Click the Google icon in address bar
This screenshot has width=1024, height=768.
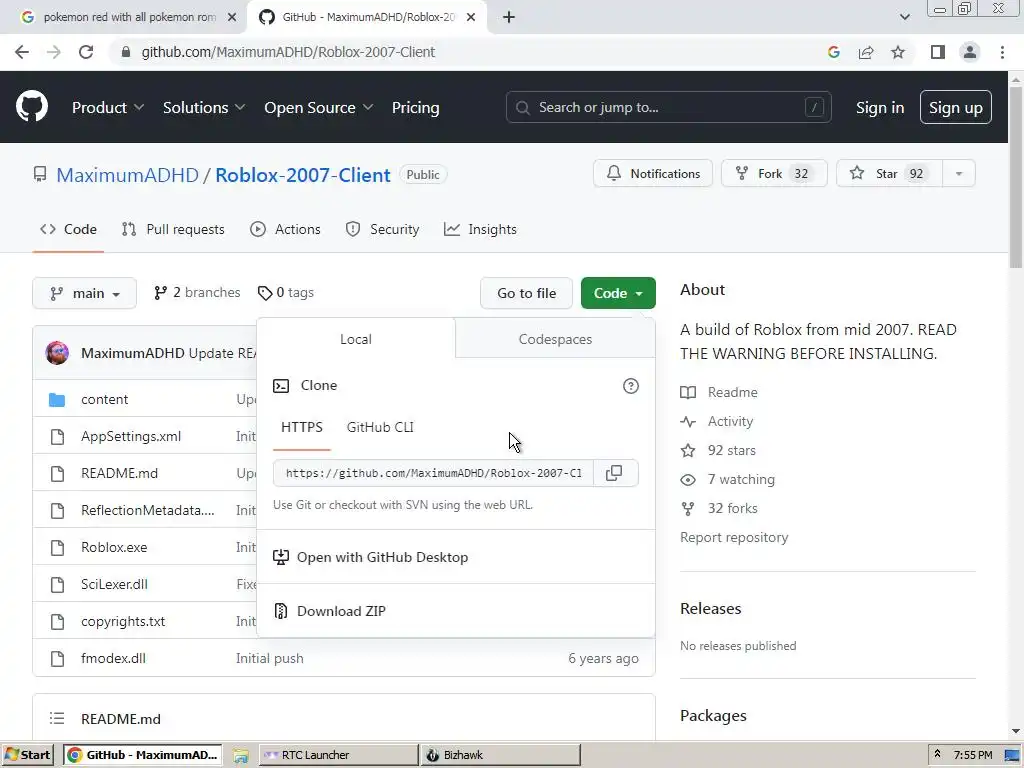[833, 52]
